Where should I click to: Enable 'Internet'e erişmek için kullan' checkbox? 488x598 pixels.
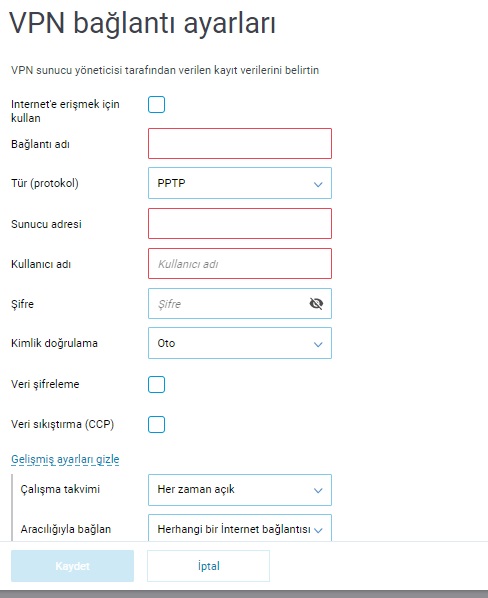pyautogui.click(x=156, y=104)
